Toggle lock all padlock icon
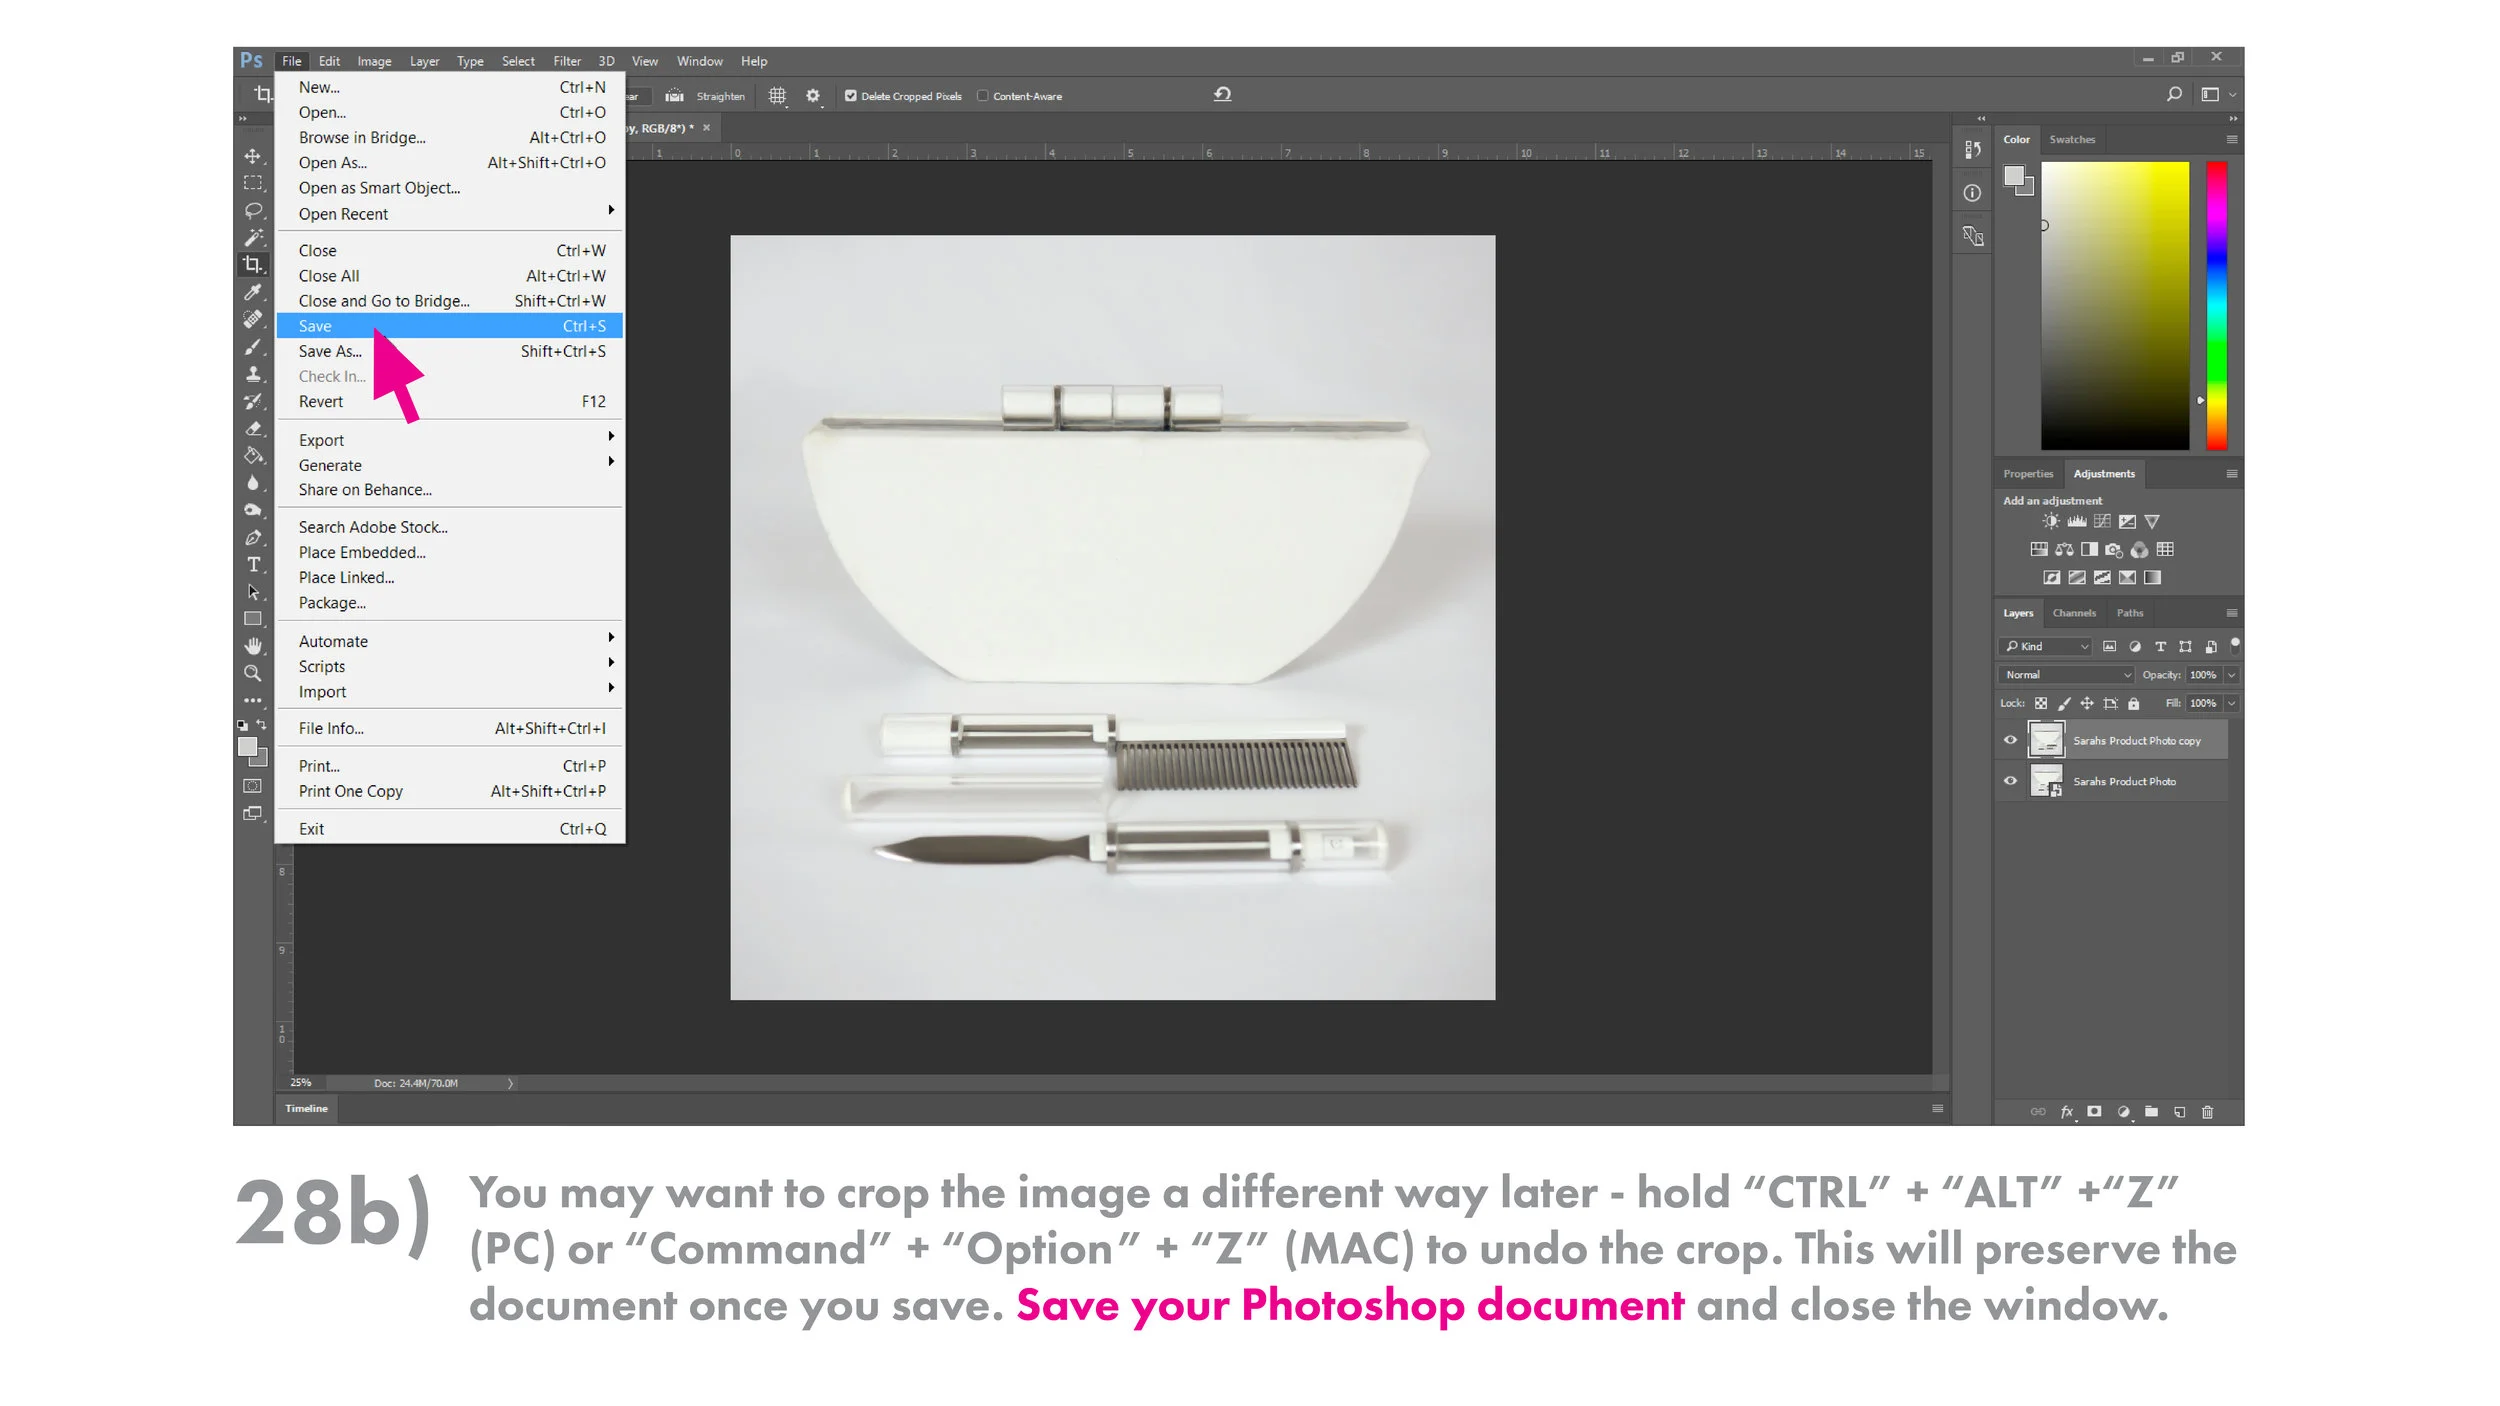Image resolution: width=2500 pixels, height=1406 pixels. 2133,704
